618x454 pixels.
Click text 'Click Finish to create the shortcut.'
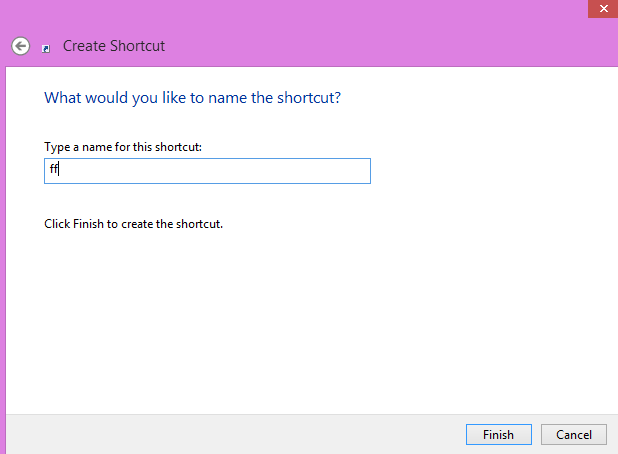pos(134,224)
